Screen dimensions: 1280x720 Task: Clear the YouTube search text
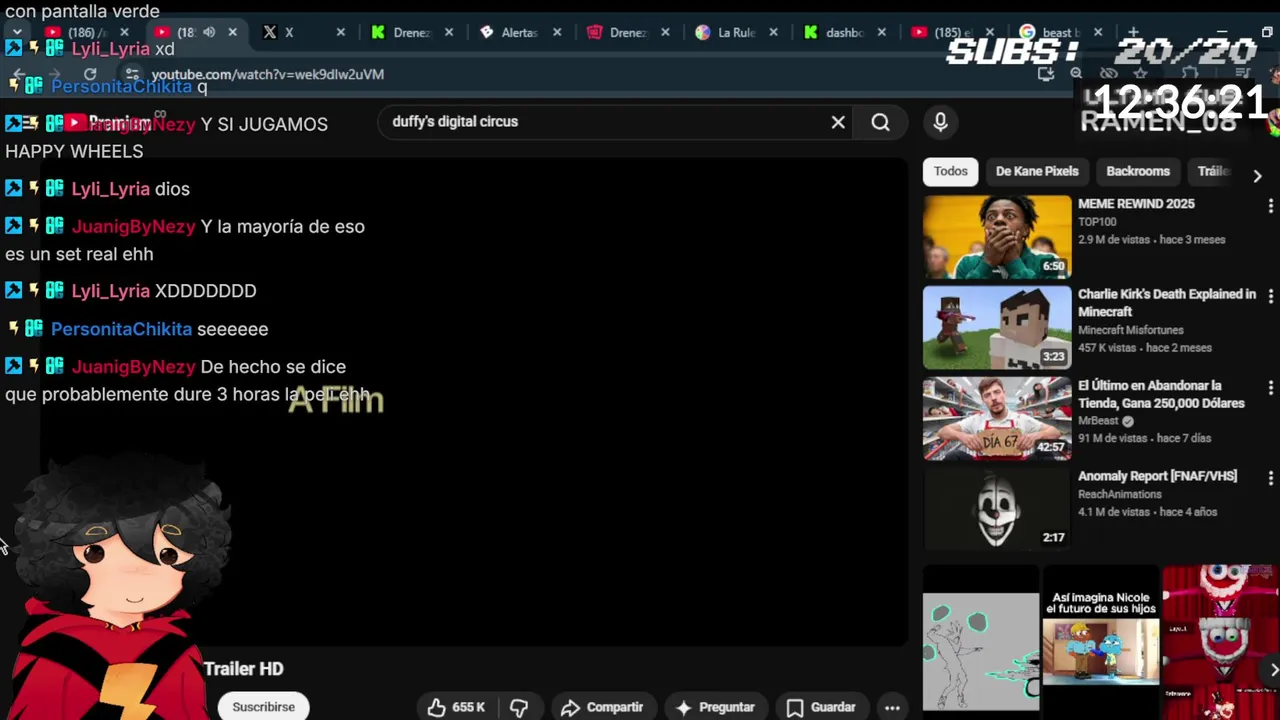pyautogui.click(x=838, y=122)
